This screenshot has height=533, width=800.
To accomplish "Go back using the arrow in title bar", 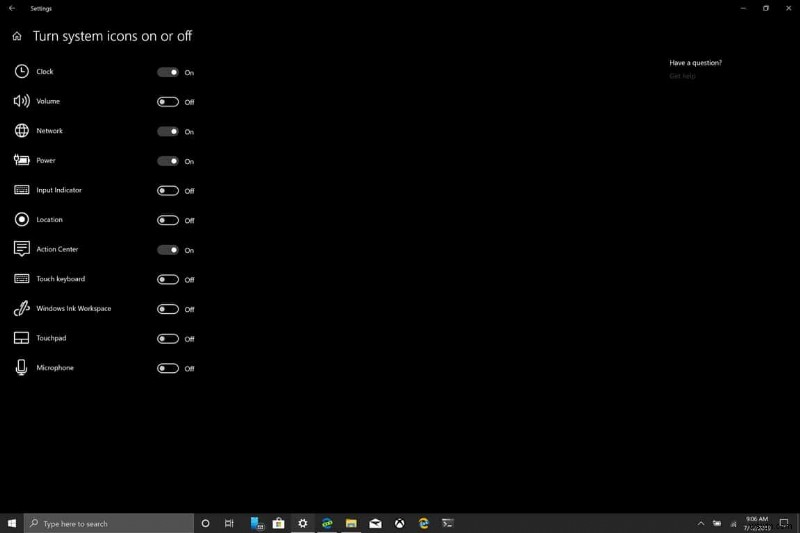I will coord(12,8).
